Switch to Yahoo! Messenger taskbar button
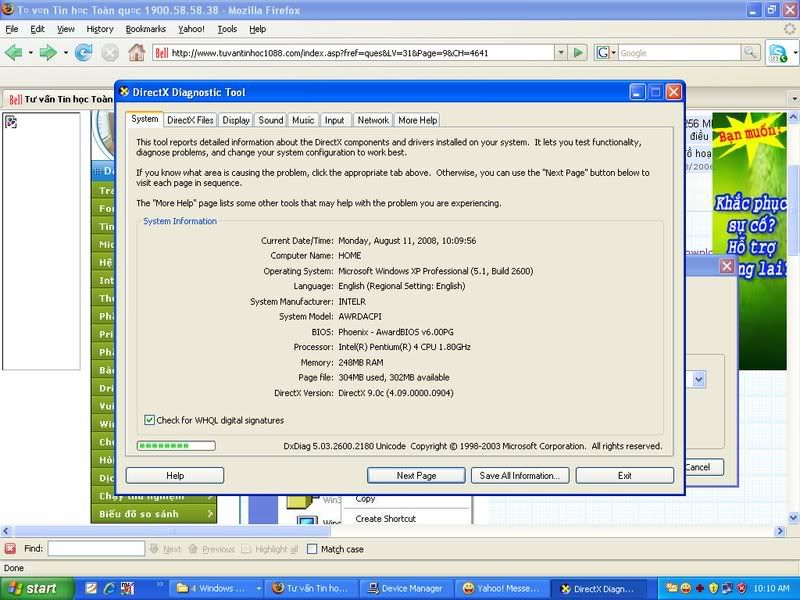800x600 pixels. point(502,588)
